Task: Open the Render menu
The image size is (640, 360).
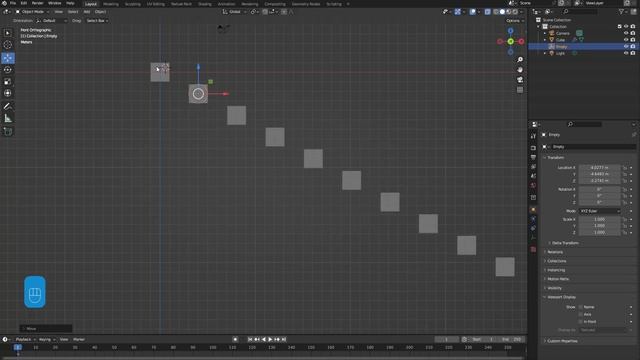Action: click(38, 3)
